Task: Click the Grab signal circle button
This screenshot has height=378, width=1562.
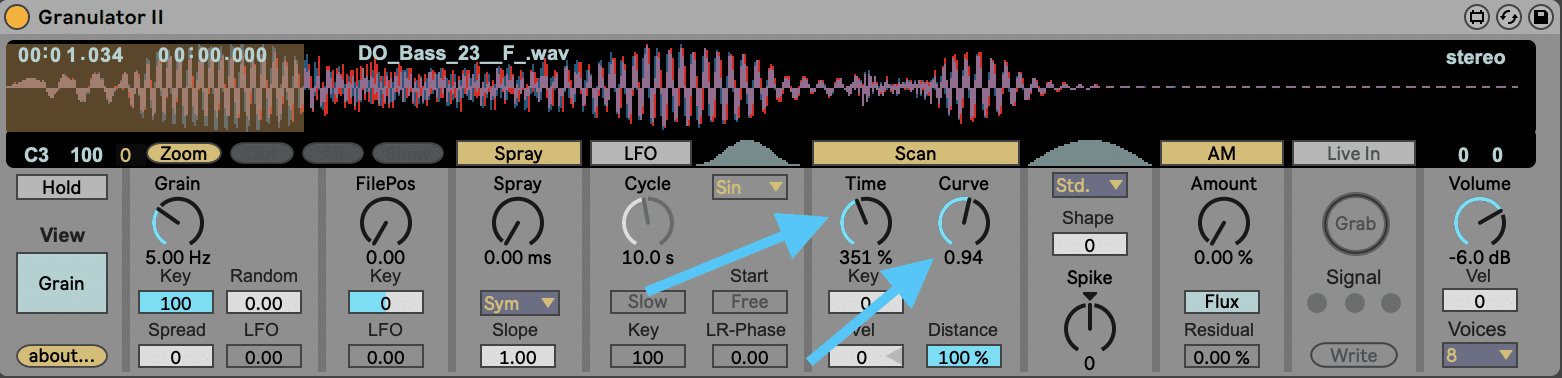Action: click(1354, 223)
